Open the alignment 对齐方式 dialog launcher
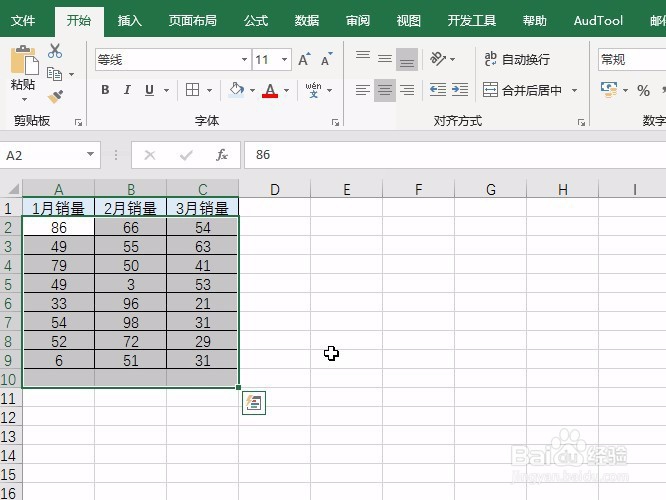This screenshot has width=666, height=500. [581, 122]
